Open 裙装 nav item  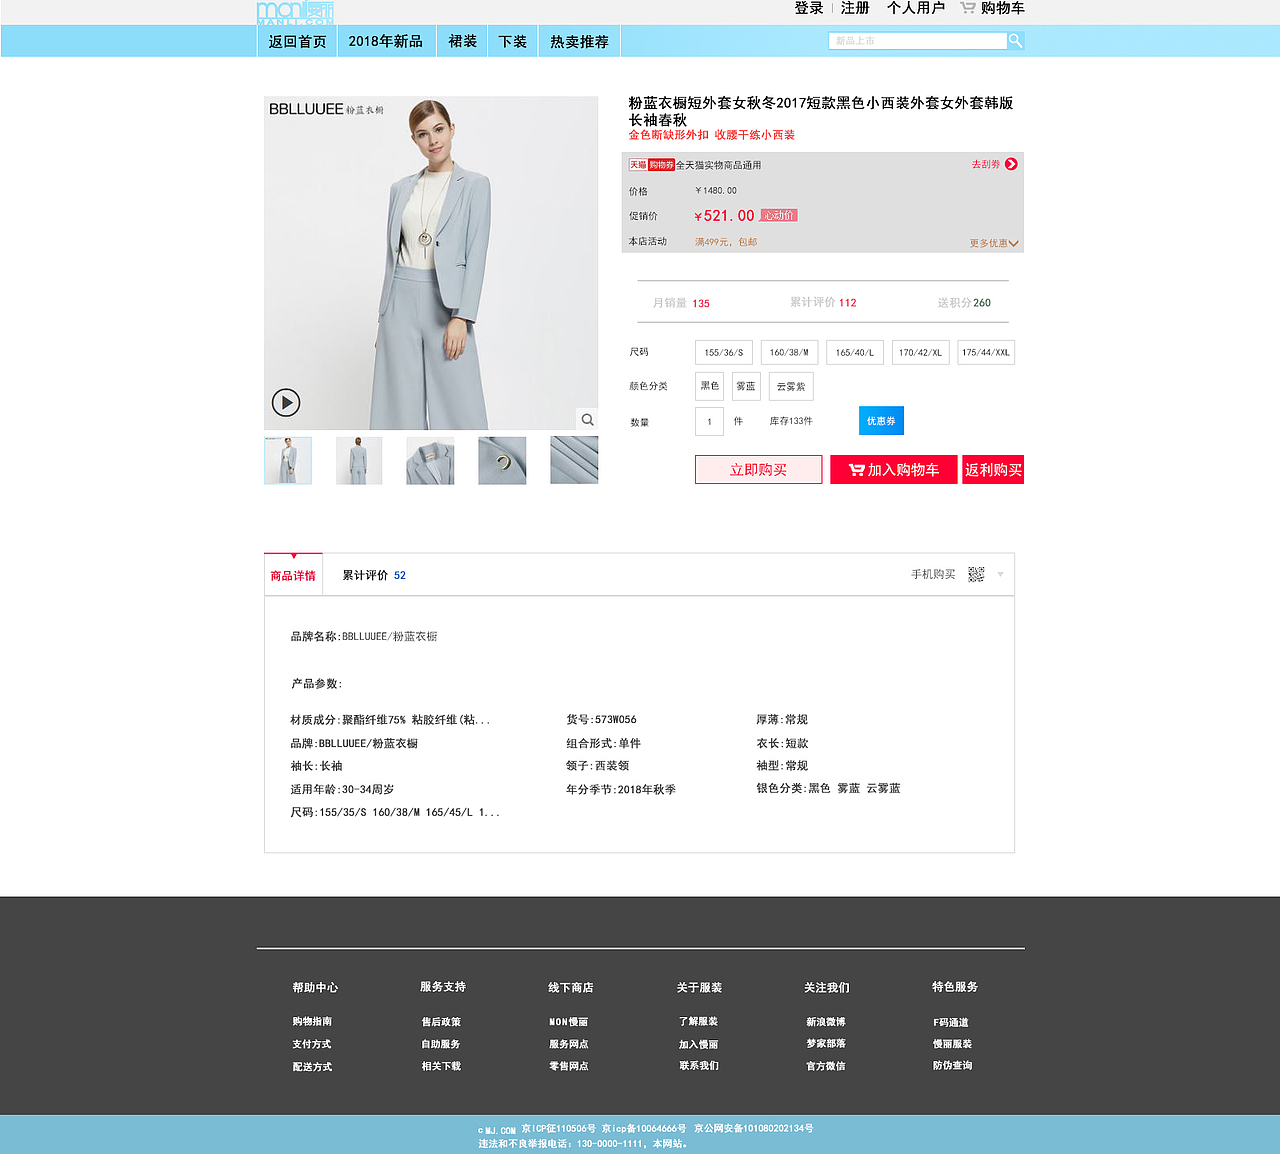[x=462, y=41]
